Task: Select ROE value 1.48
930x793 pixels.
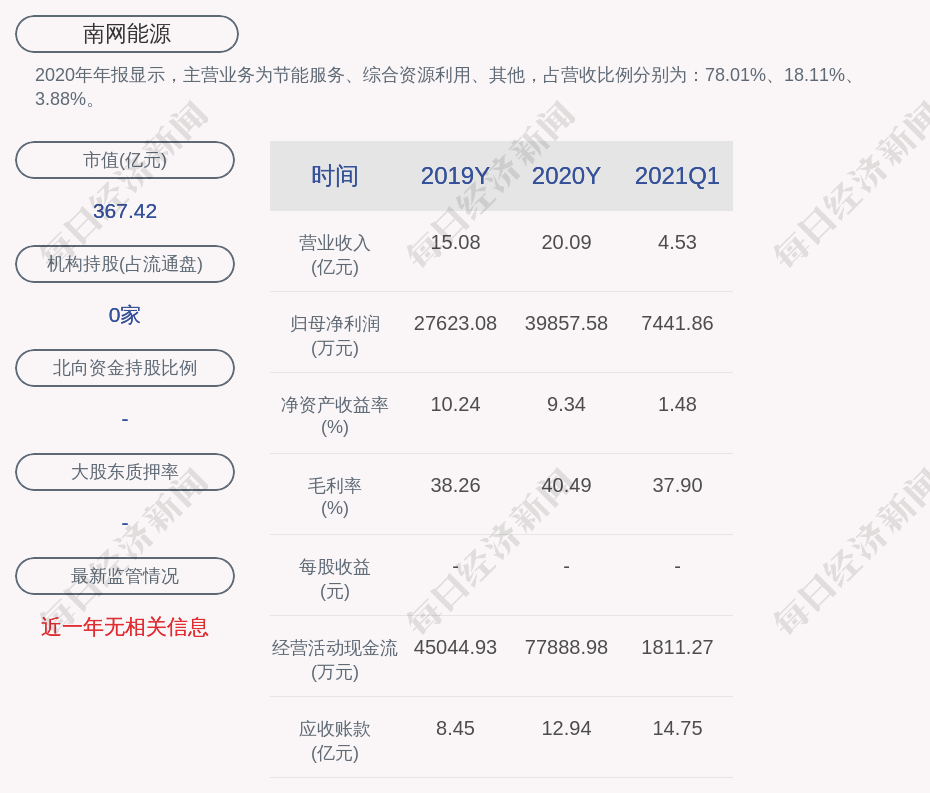Action: click(677, 405)
